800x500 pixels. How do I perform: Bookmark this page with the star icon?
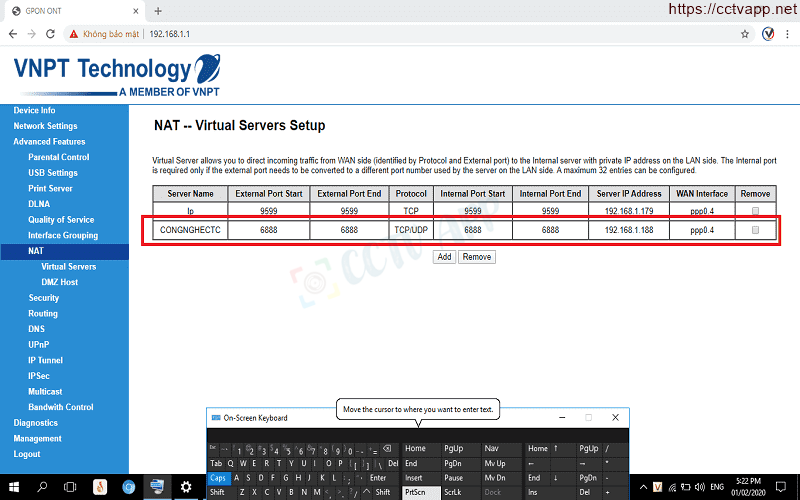(x=744, y=33)
